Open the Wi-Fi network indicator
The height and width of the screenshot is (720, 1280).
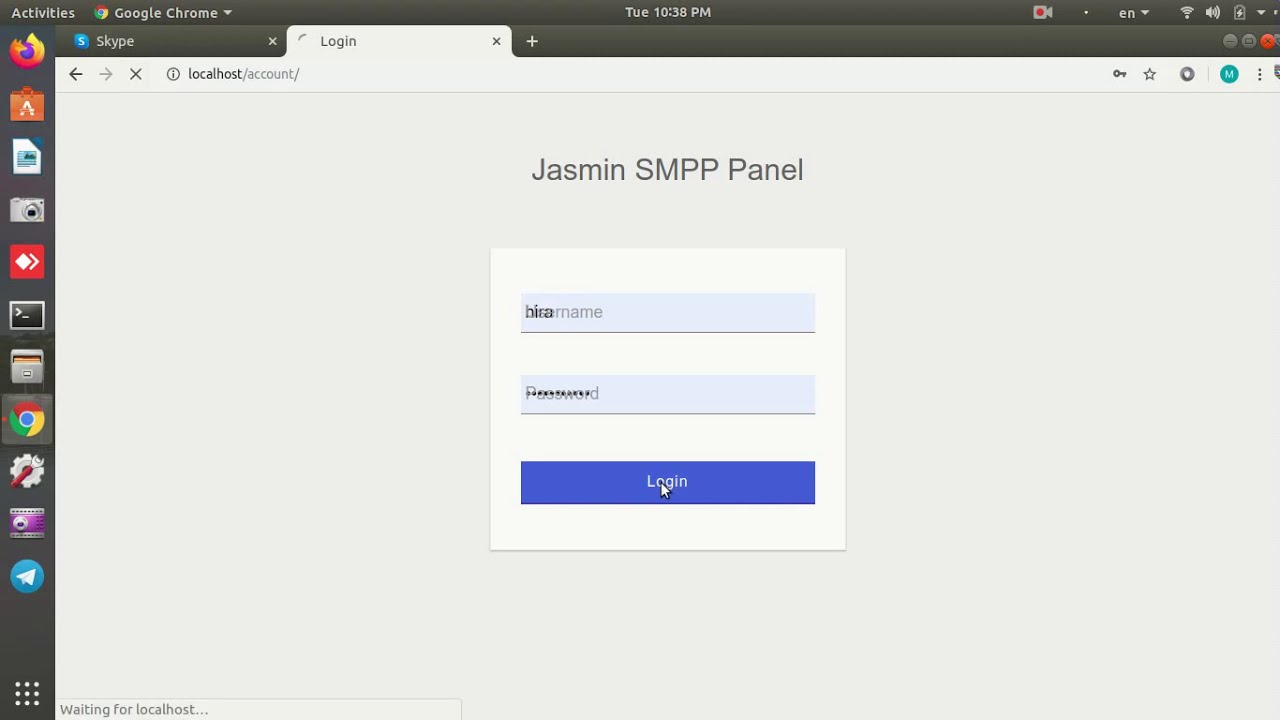[x=1187, y=12]
